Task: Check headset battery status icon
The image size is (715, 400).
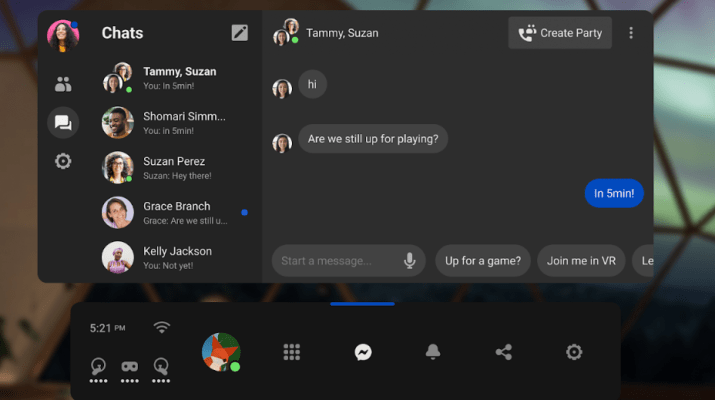Action: coord(130,371)
